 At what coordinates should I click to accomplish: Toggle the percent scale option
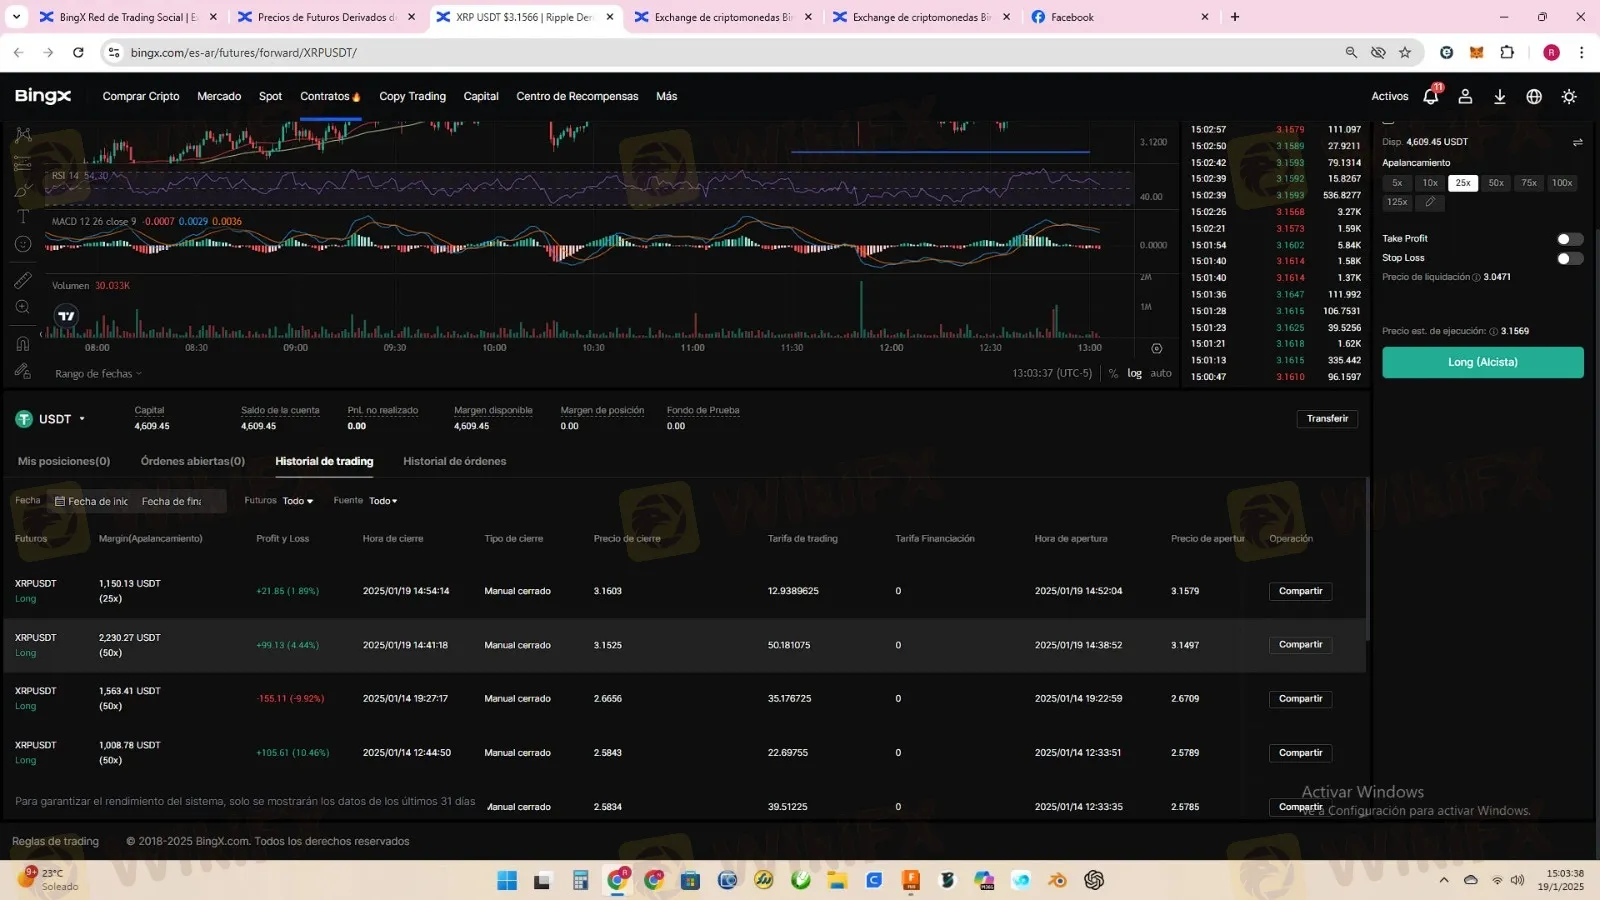click(1113, 373)
